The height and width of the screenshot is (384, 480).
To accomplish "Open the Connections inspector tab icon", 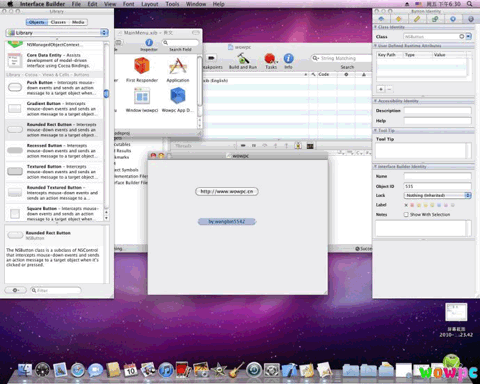I will pyautogui.click(x=453, y=19).
